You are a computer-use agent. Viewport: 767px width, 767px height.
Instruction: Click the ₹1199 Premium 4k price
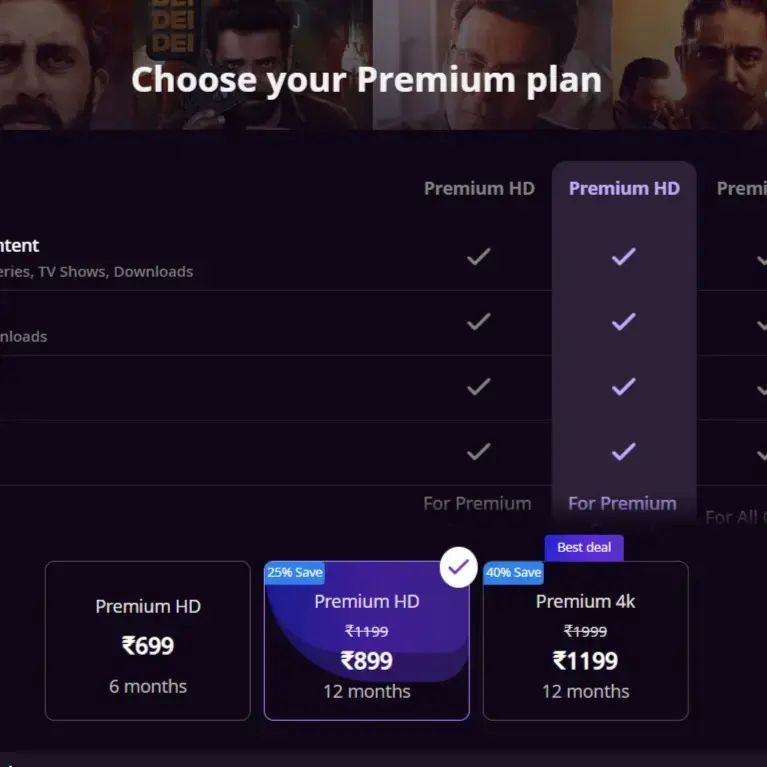point(585,661)
